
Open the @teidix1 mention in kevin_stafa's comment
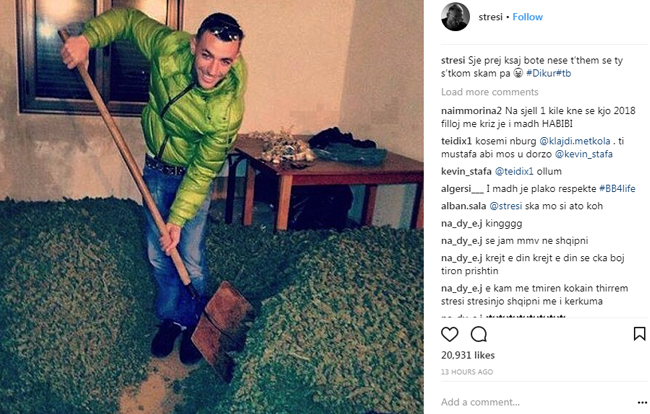point(514,172)
